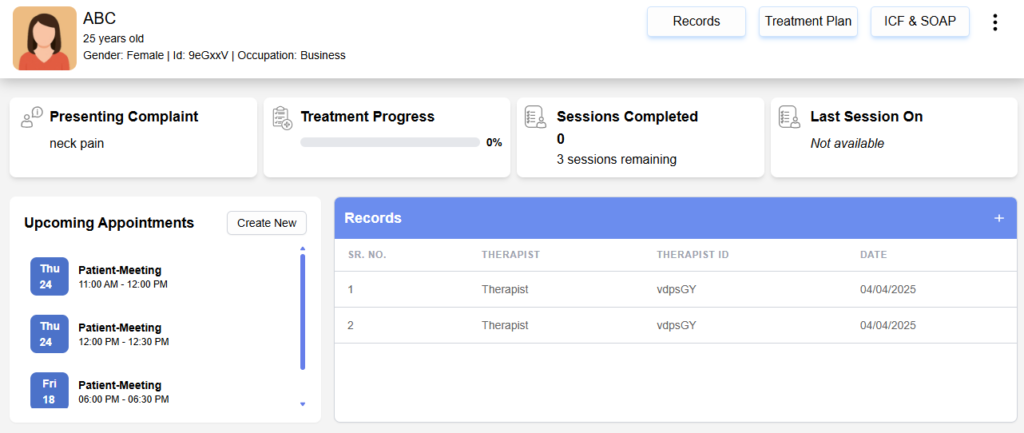
Task: Click the down arrow in appointments scrollbar
Action: pyautogui.click(x=302, y=404)
